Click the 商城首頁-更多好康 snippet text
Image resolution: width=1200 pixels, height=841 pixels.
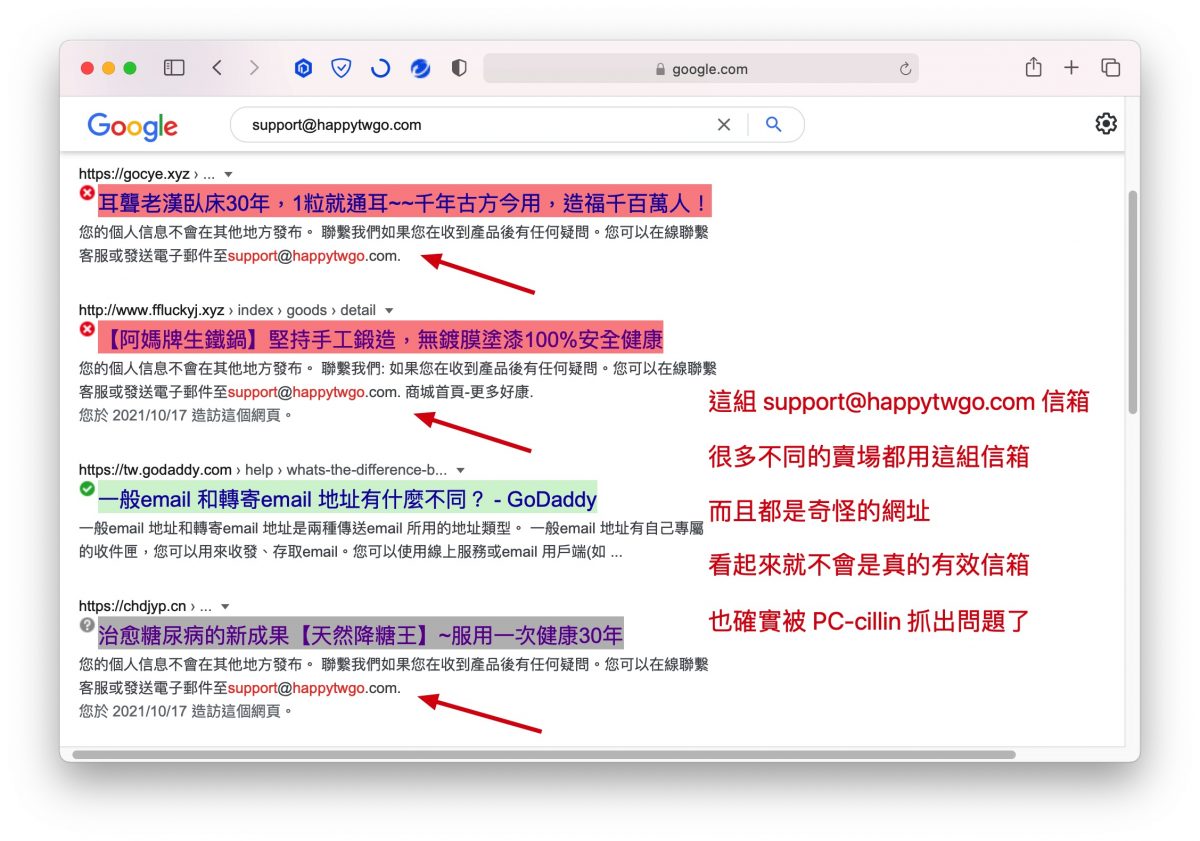(470, 393)
